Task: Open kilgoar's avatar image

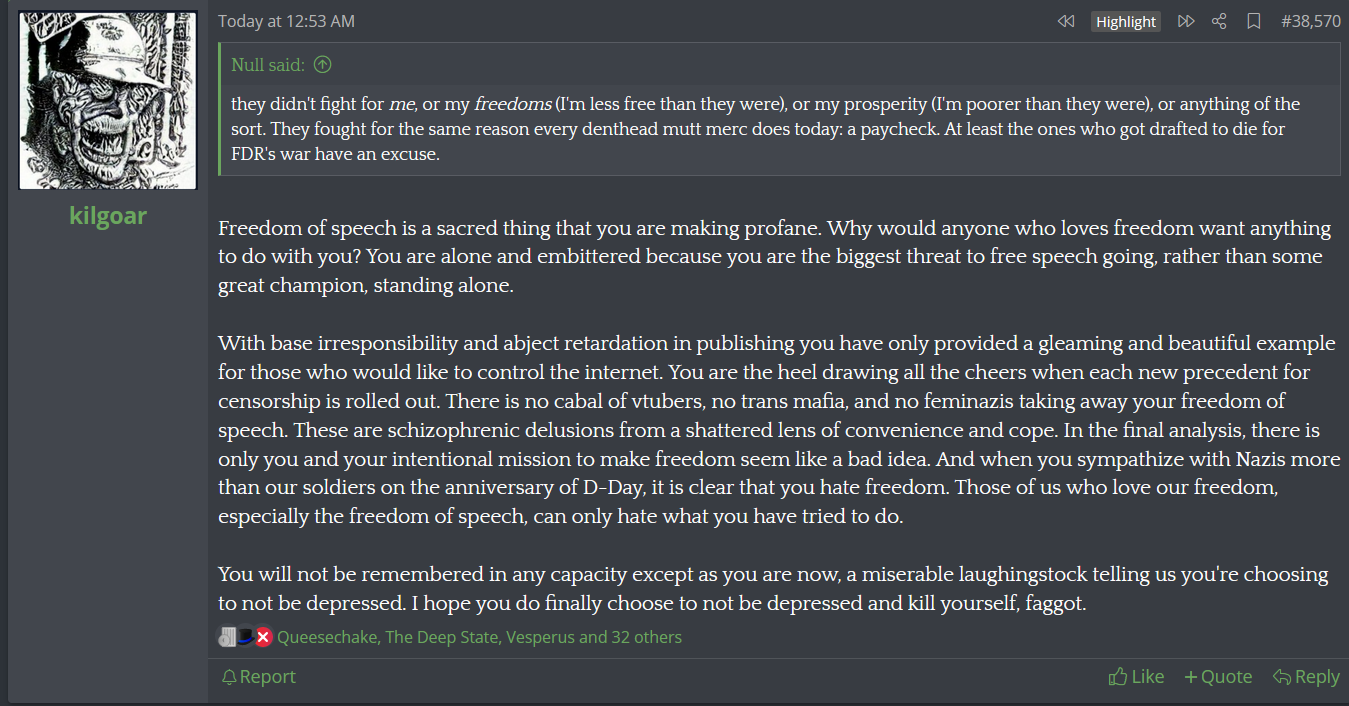Action: coord(108,100)
